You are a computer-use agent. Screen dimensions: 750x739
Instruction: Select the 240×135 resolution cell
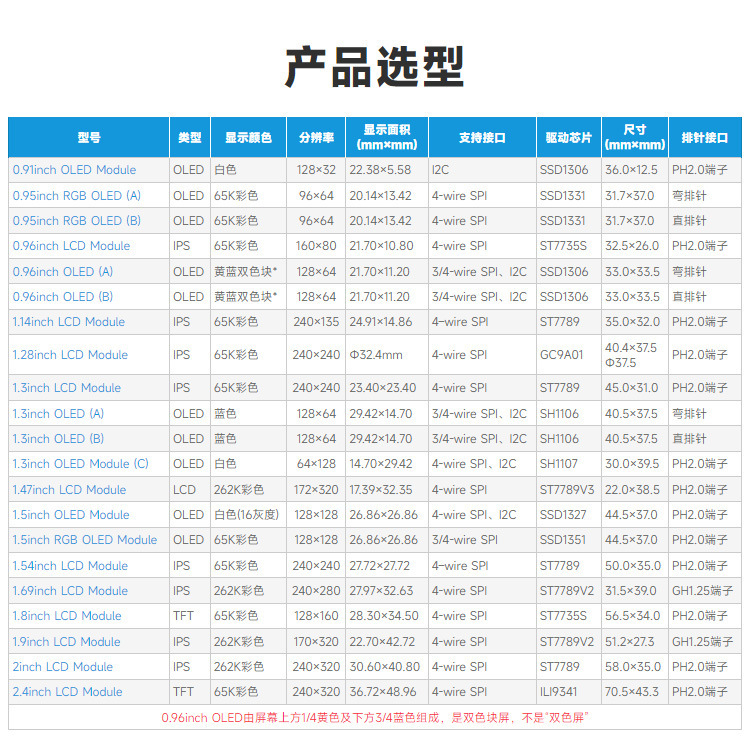[x=316, y=322]
